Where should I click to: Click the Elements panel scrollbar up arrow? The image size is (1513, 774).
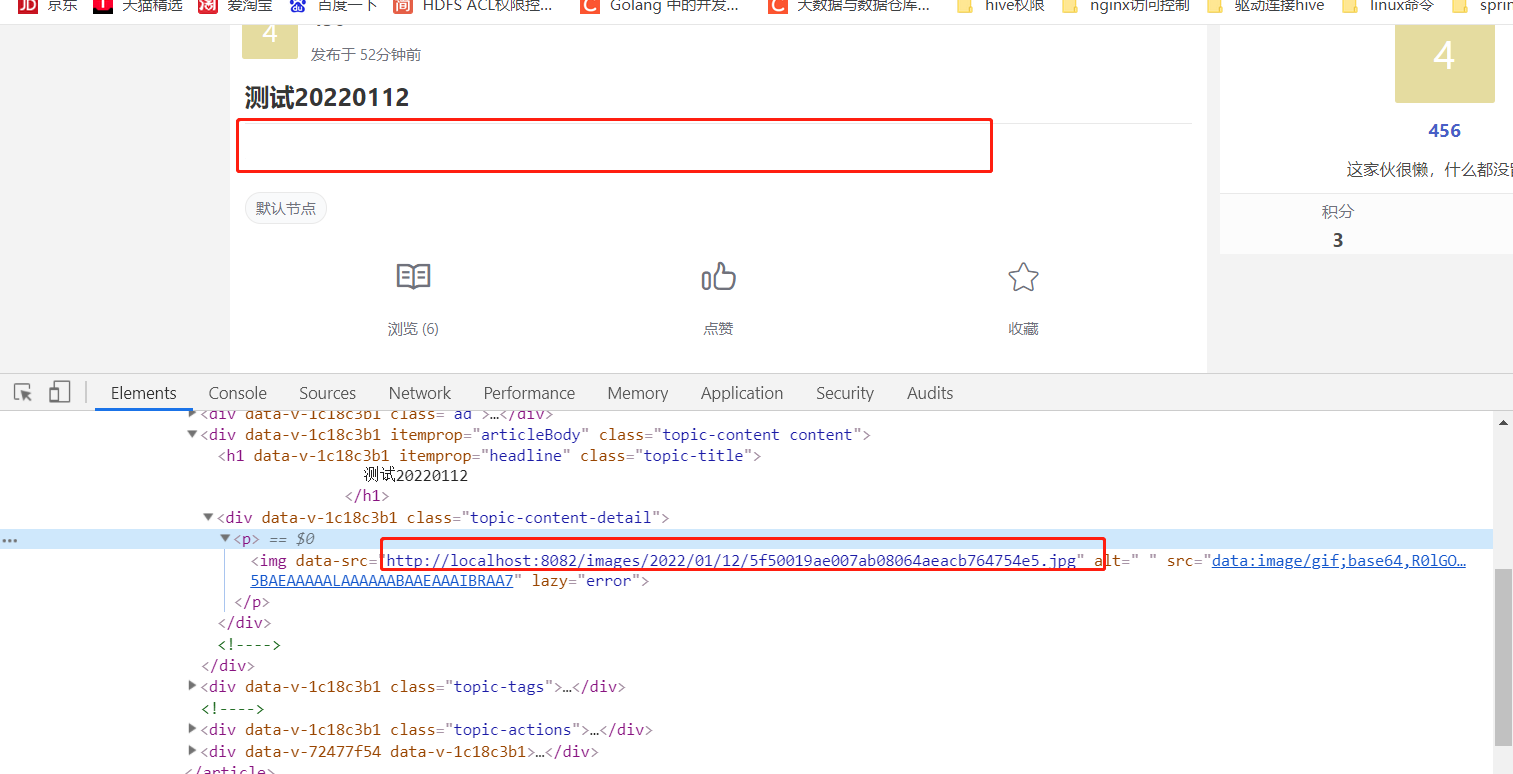tap(1503, 422)
